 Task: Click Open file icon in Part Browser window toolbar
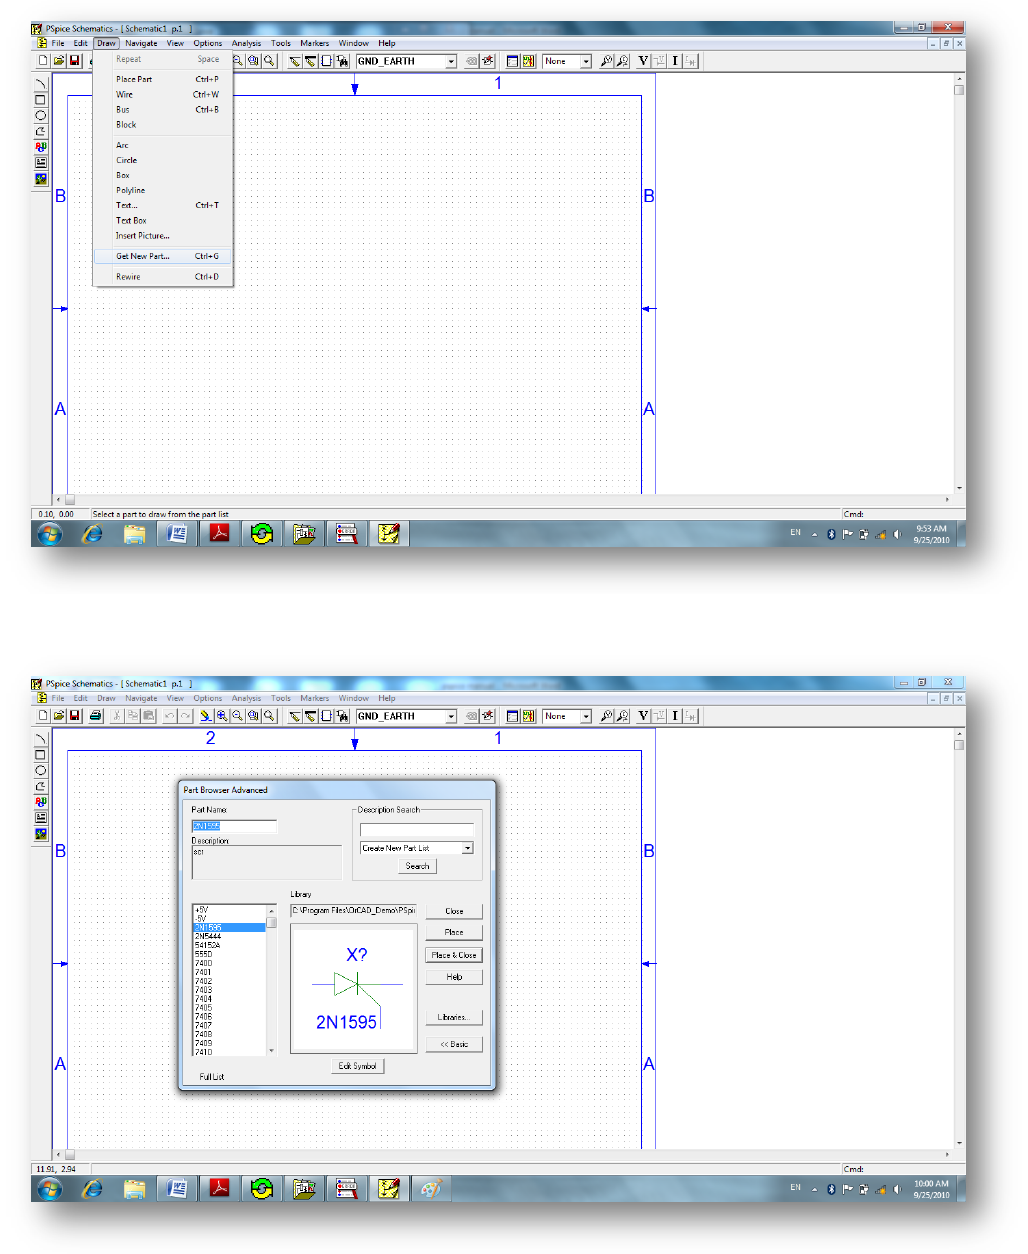(x=58, y=716)
